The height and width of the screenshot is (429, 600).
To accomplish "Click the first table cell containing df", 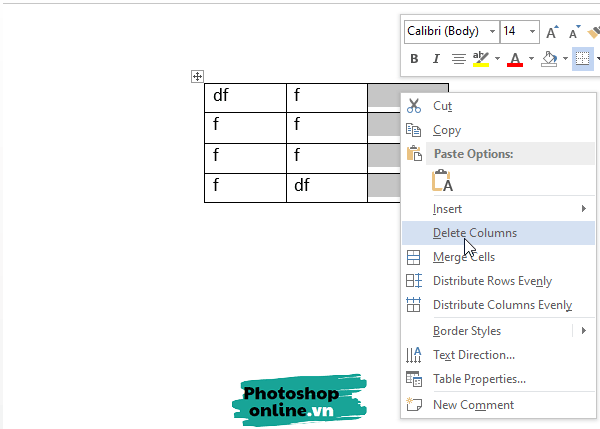I will (245, 98).
